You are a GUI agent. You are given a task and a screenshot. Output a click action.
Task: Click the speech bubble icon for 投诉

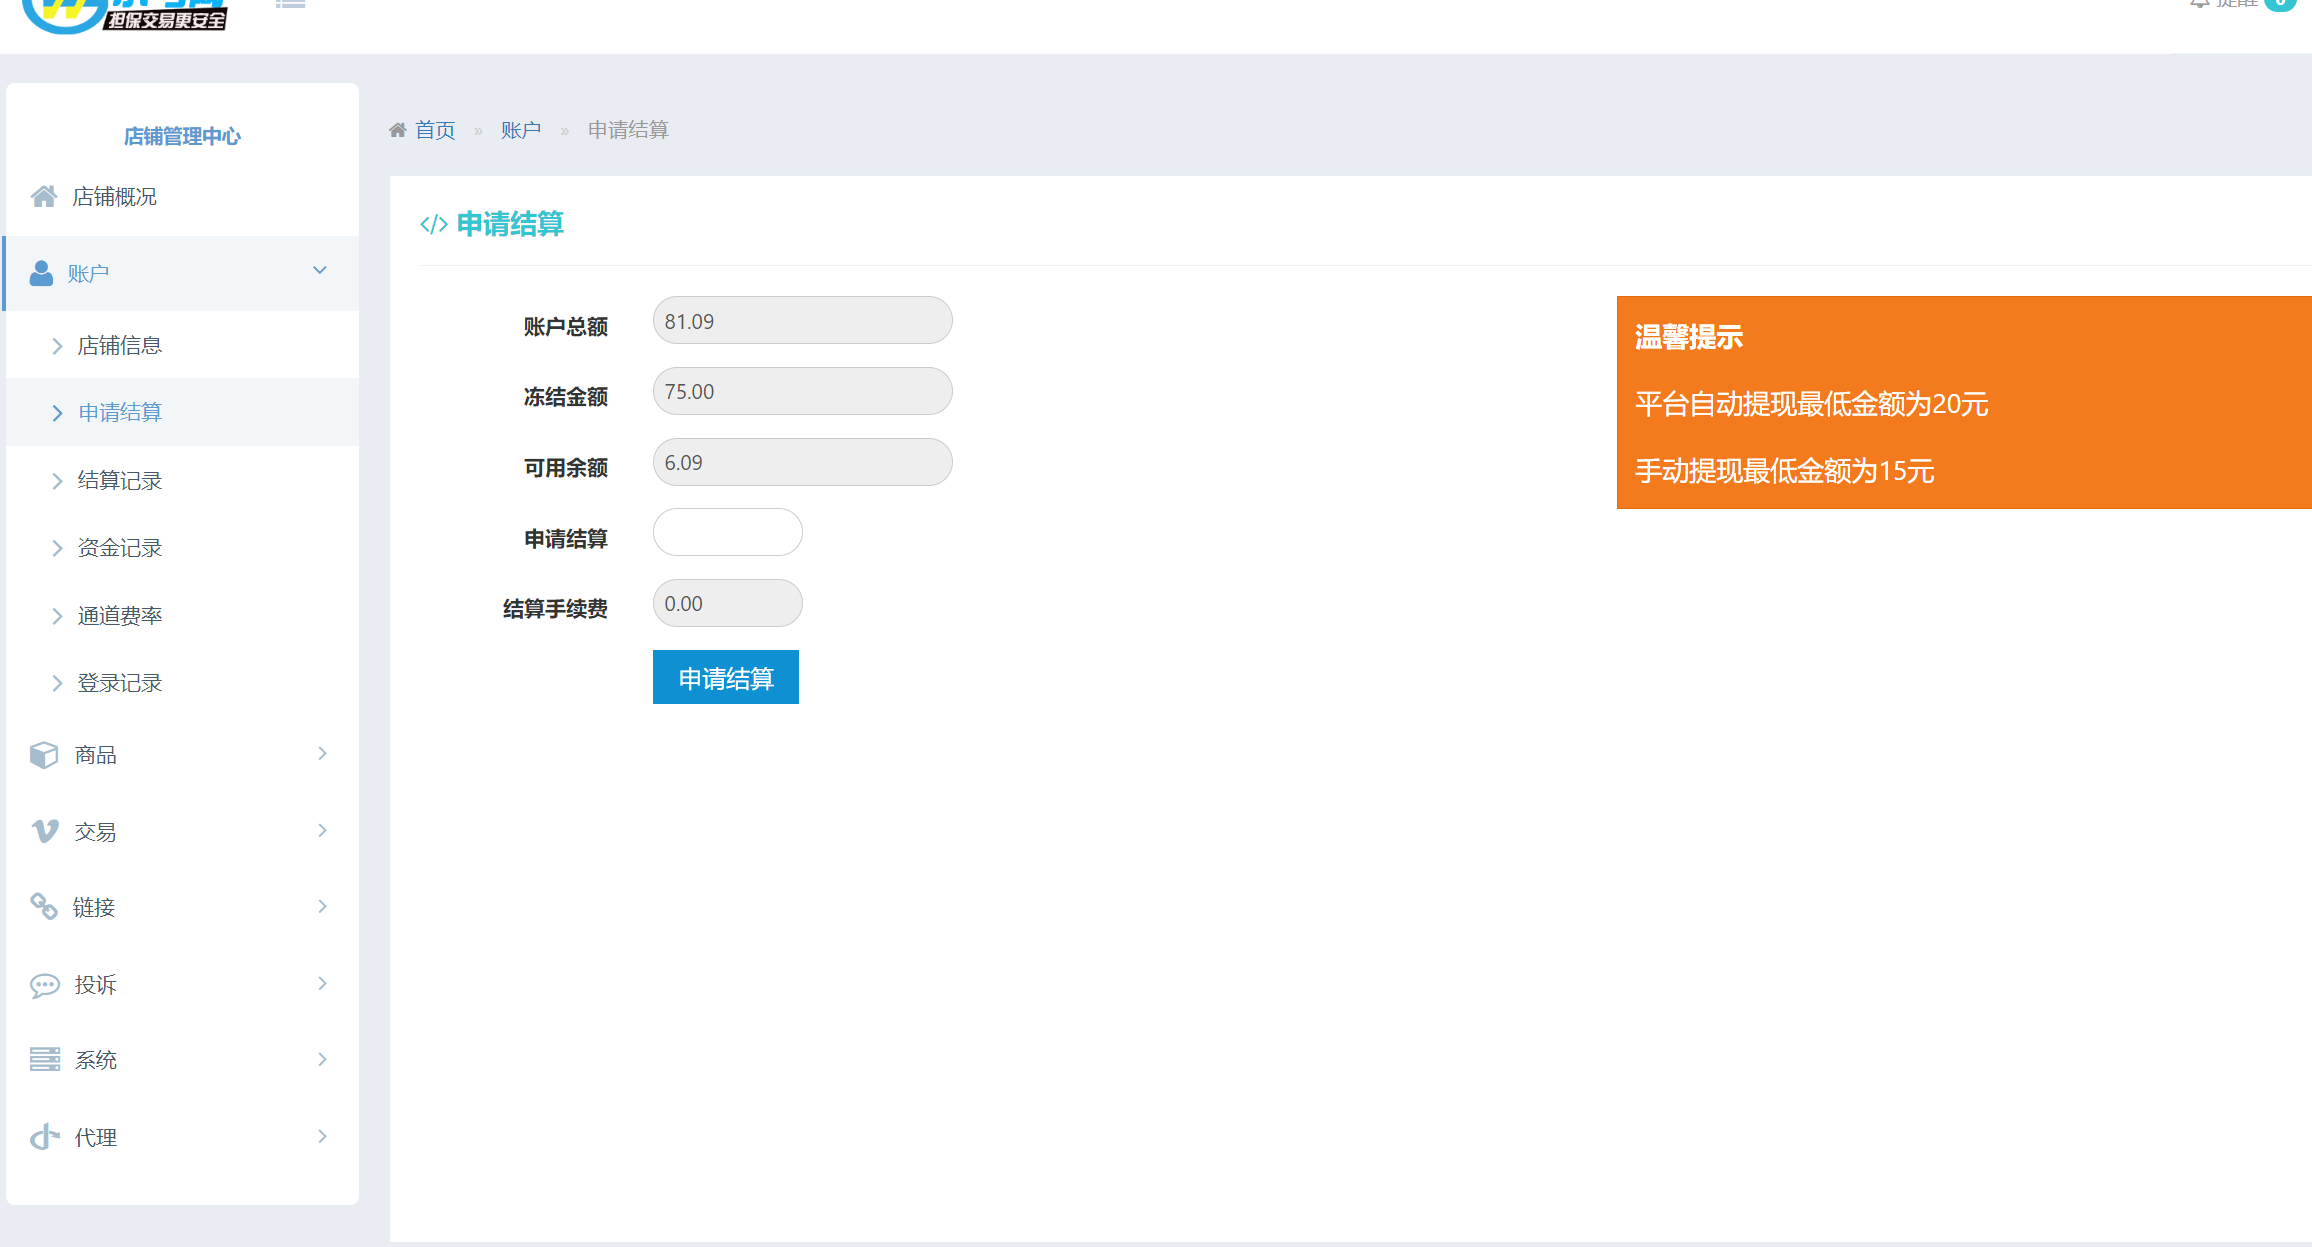[44, 985]
